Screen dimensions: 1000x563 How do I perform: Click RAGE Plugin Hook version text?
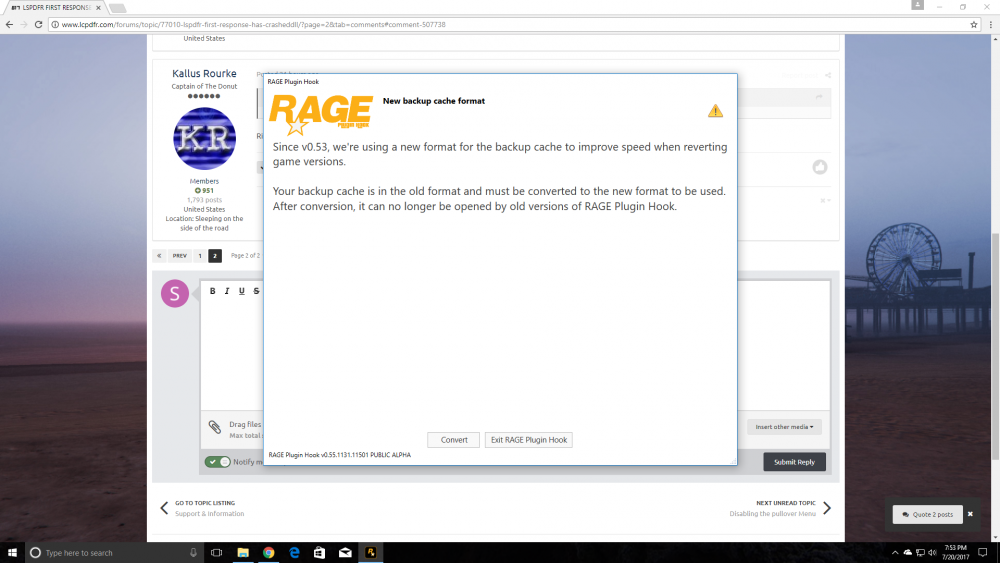339,455
